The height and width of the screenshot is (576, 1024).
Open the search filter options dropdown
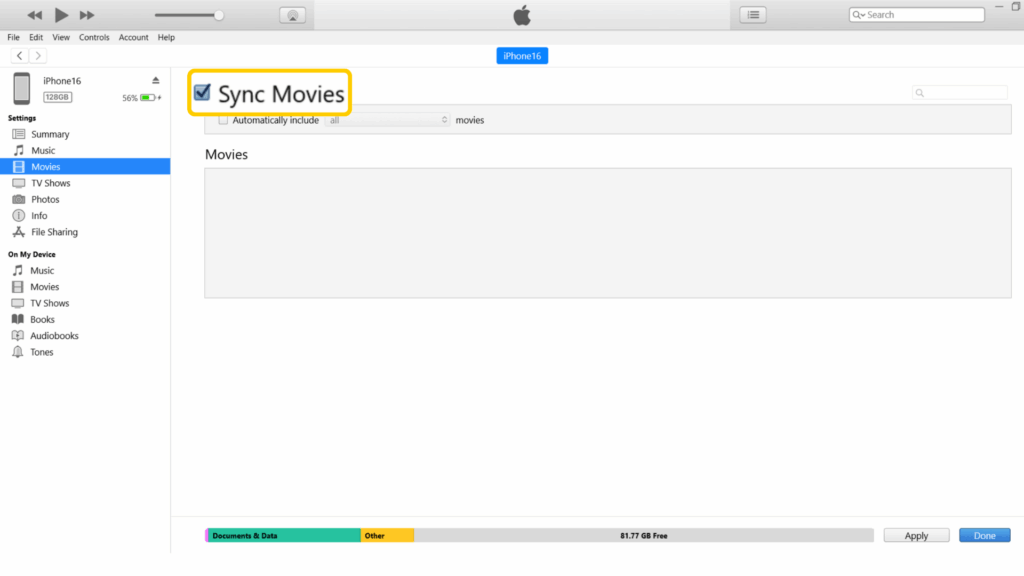(x=863, y=14)
